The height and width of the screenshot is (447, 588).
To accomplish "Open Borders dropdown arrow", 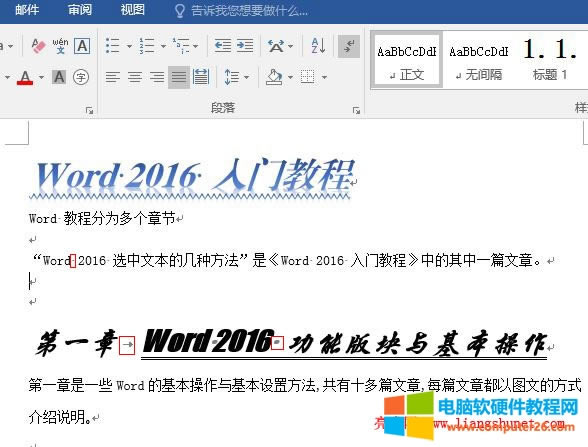I will coord(324,77).
